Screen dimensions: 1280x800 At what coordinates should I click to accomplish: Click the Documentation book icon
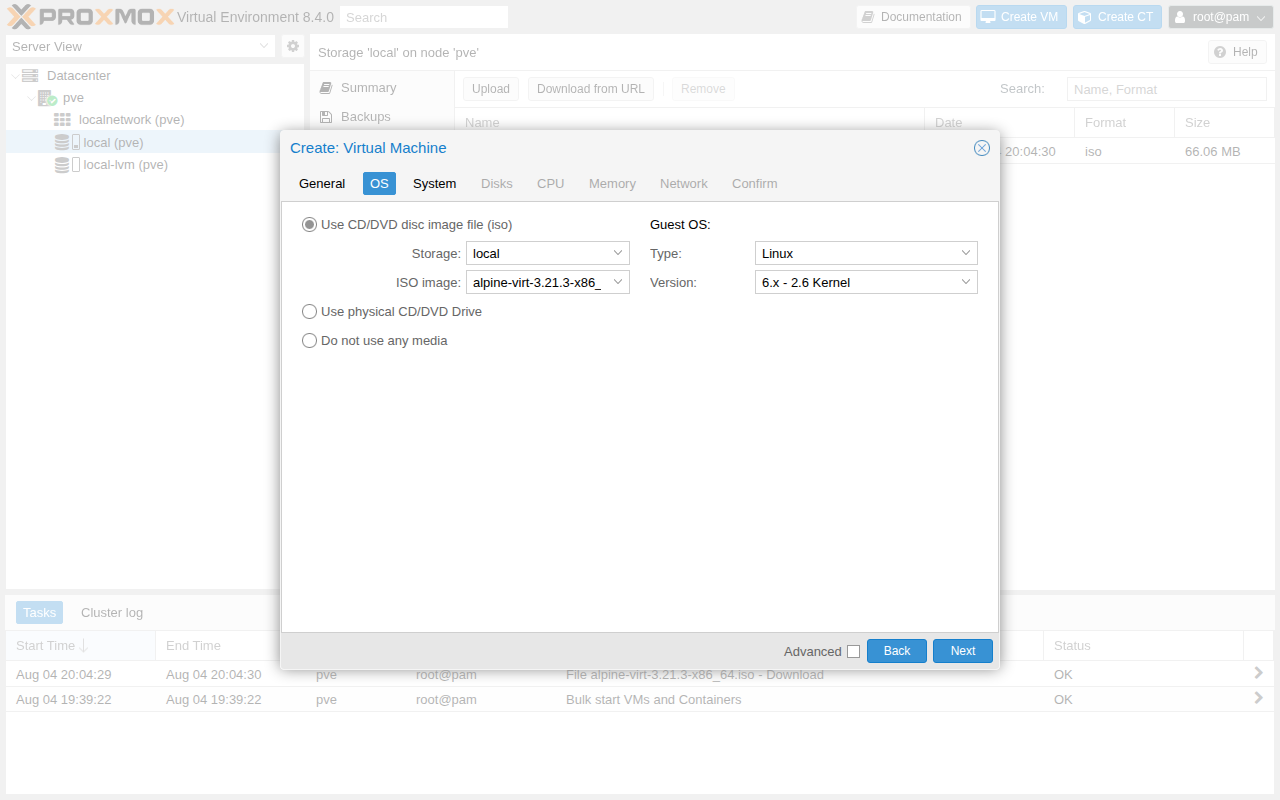tap(868, 17)
